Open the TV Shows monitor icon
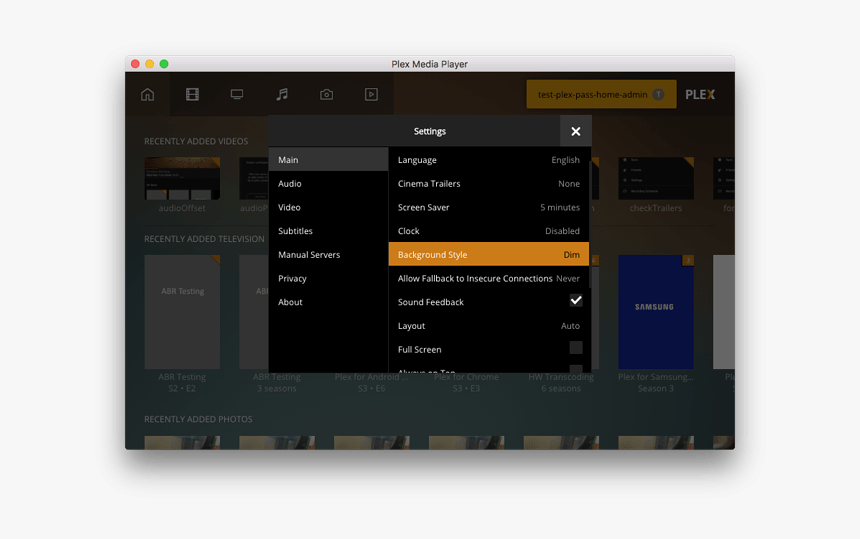Viewport: 860px width, 539px height. pos(237,95)
